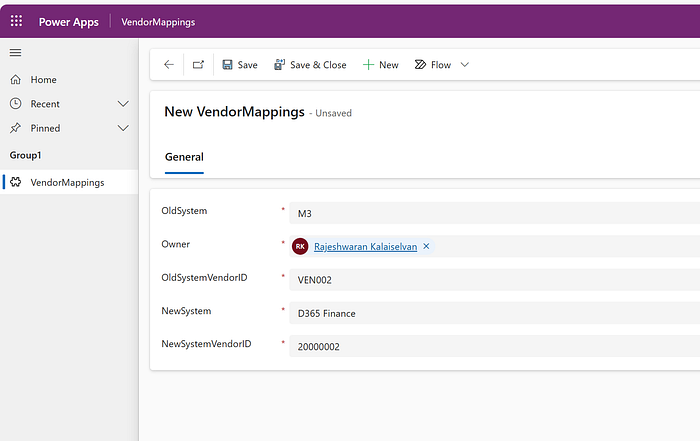
Task: Expand the Pinned section chevron
Action: coord(123,129)
